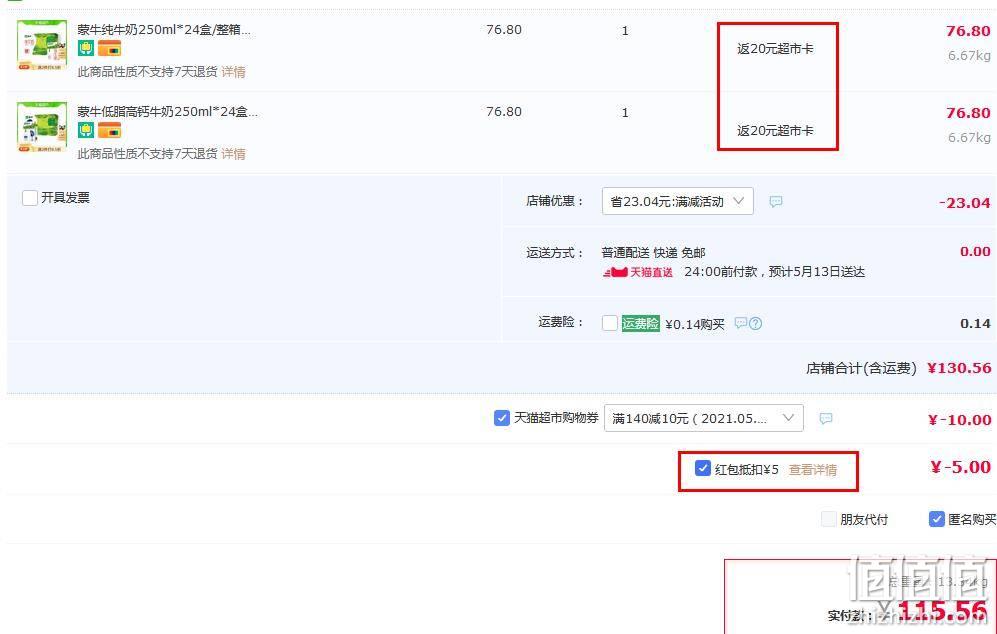Click the comment icon beside 店铺优惠 dropdown
Screen dimensions: 997x634
pyautogui.click(x=776, y=202)
